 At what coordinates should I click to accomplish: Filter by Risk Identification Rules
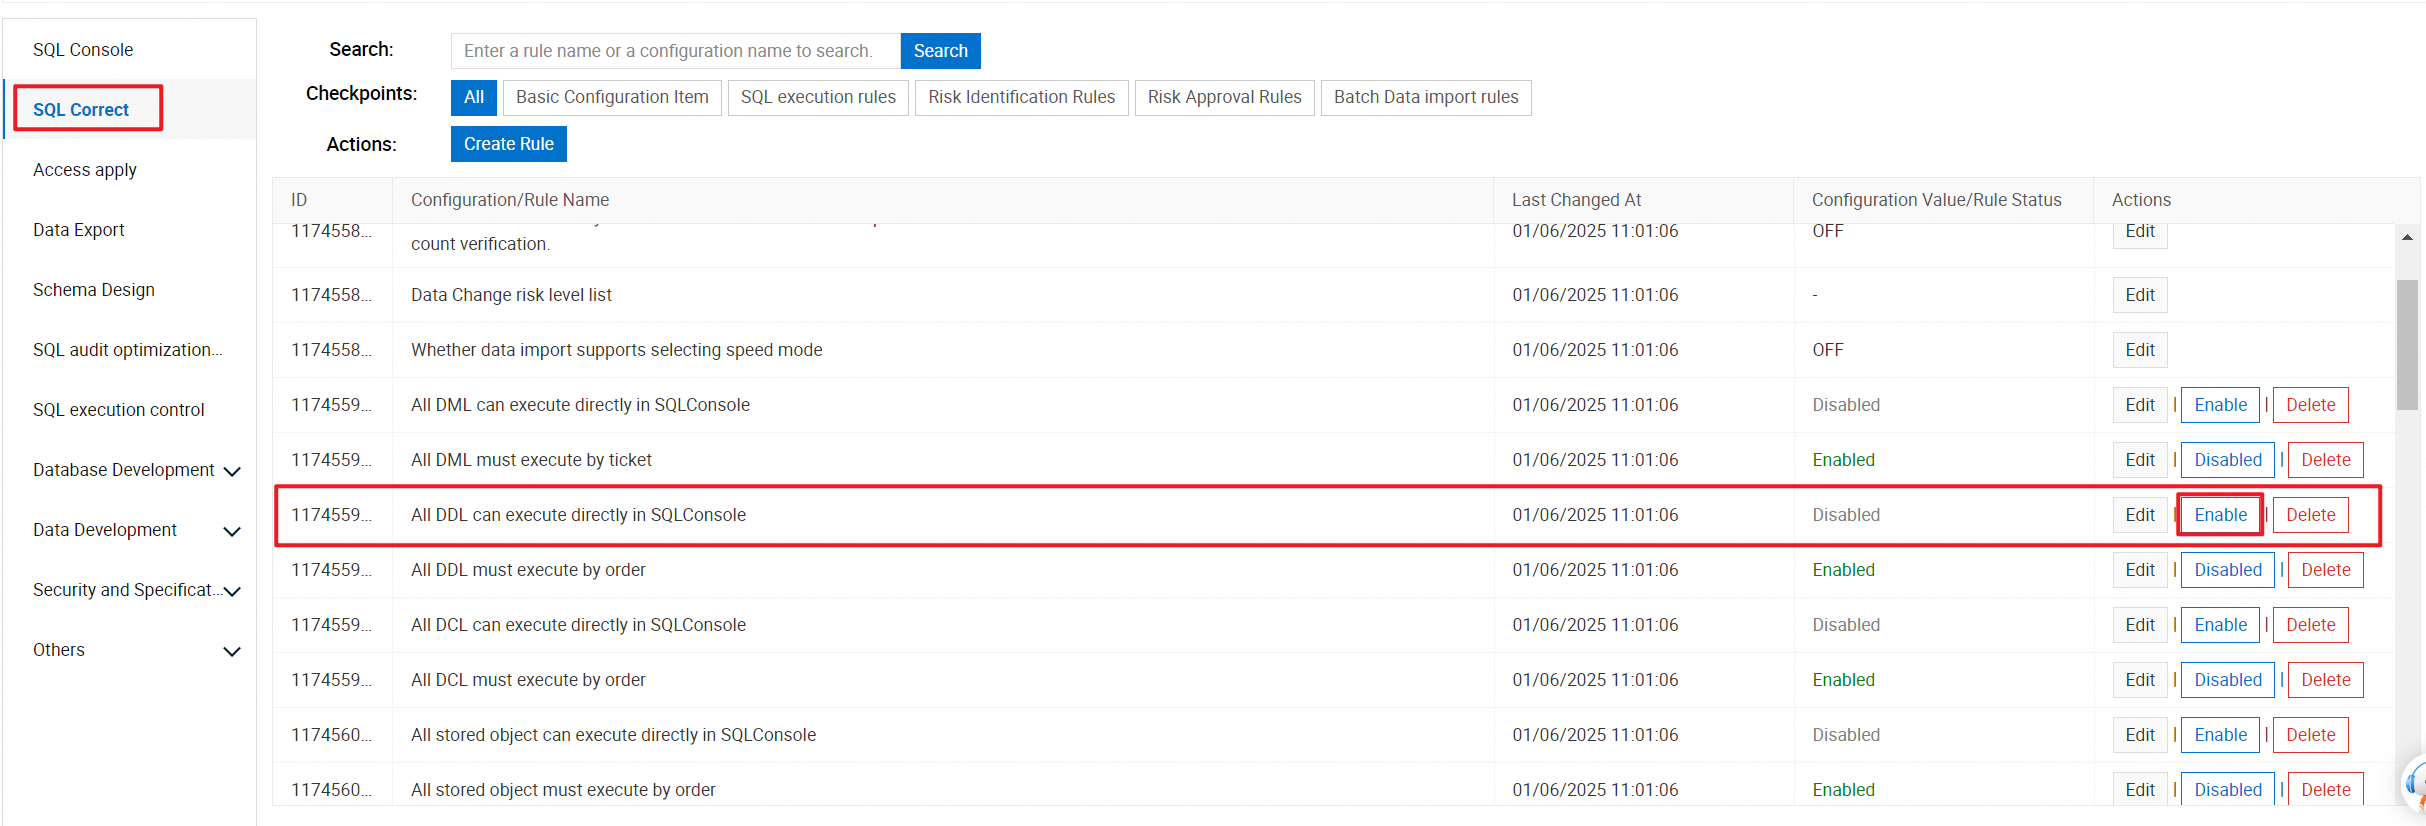coord(1021,97)
